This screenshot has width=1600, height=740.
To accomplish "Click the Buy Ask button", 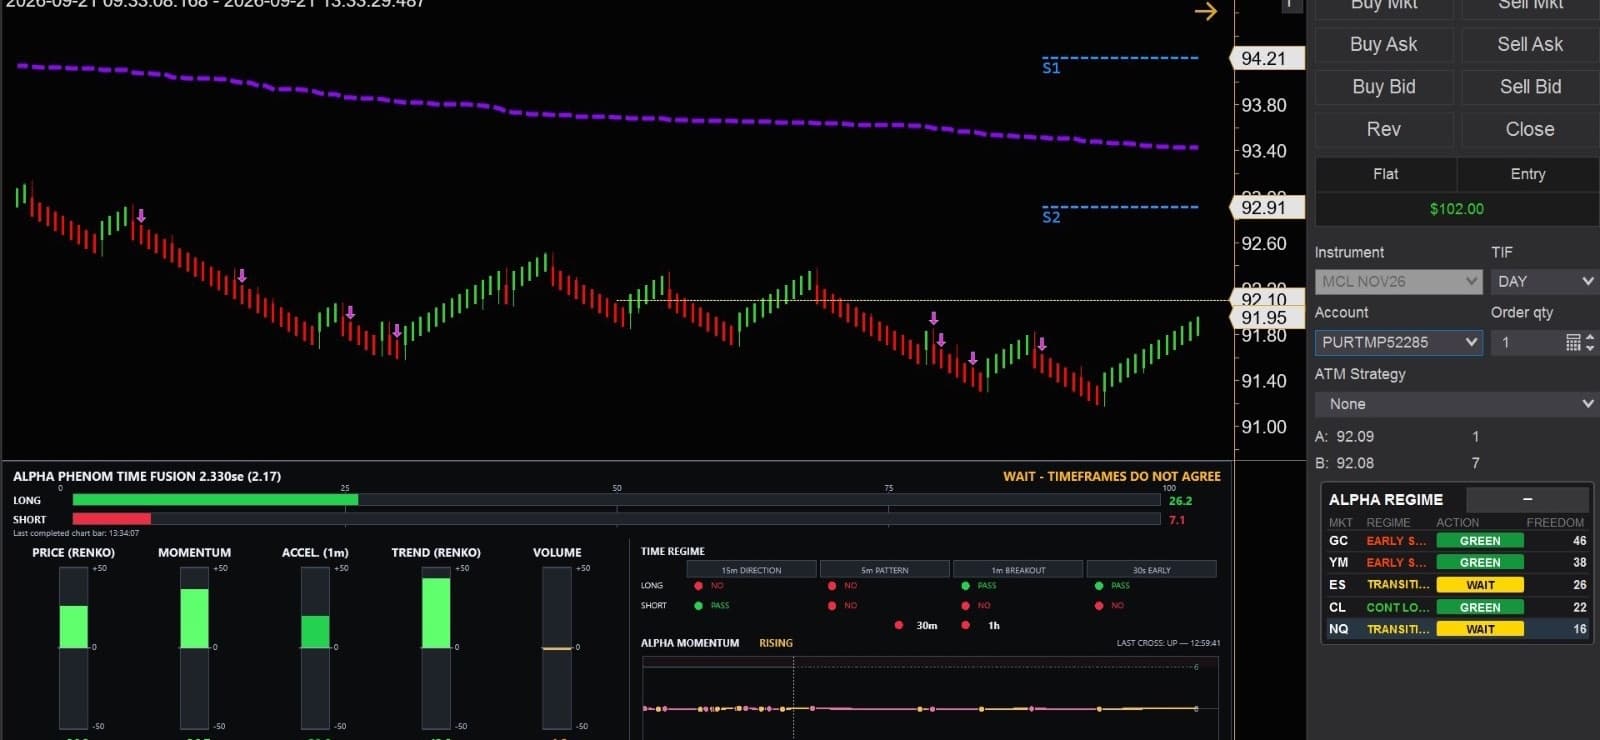I will point(1383,44).
